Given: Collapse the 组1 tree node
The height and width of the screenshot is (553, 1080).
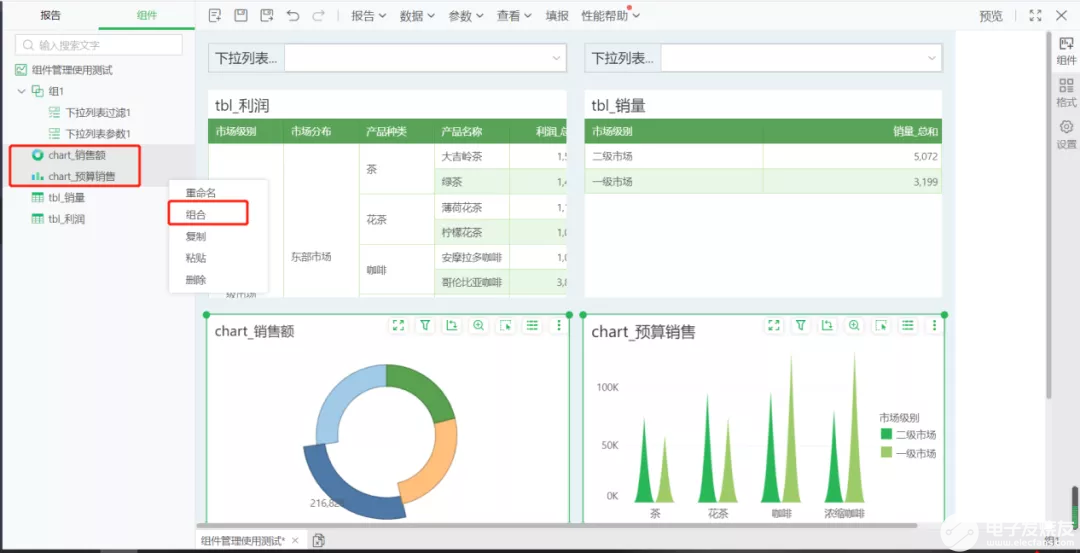Looking at the screenshot, I should (22, 91).
